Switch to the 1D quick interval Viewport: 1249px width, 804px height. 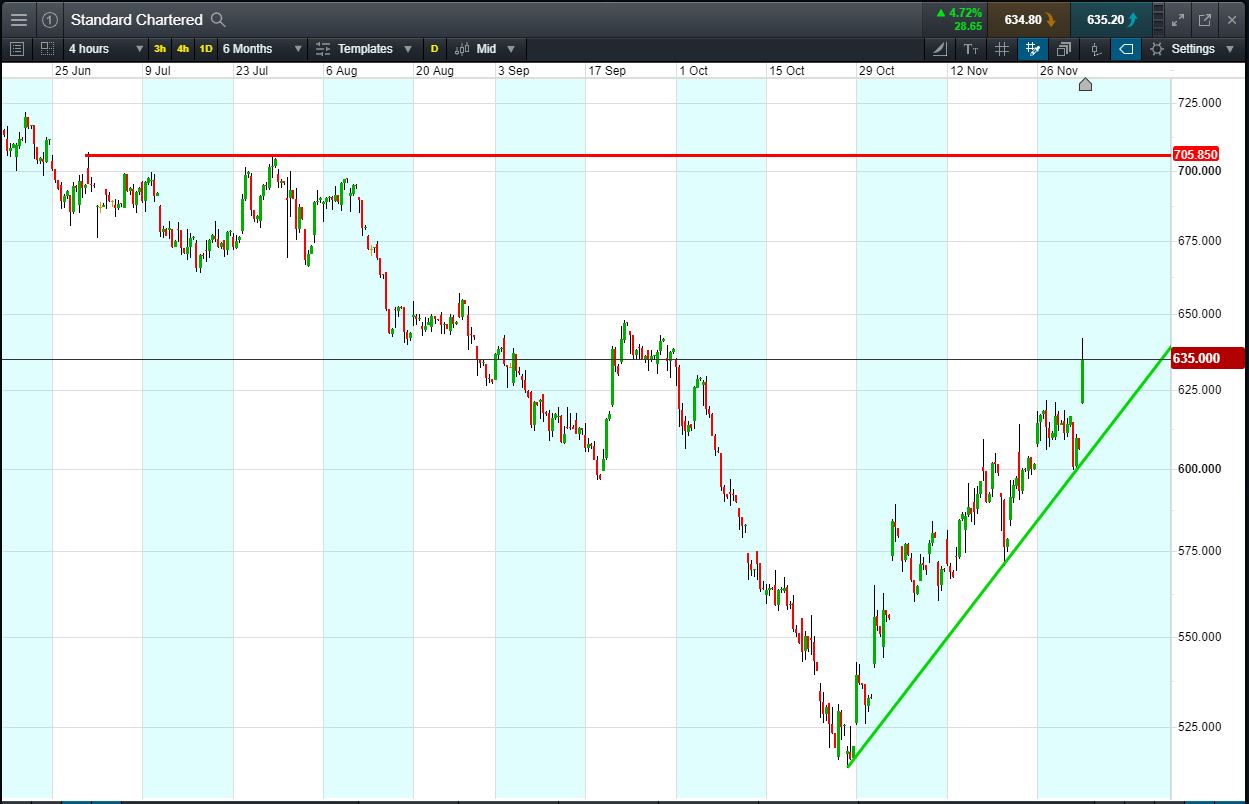click(206, 48)
